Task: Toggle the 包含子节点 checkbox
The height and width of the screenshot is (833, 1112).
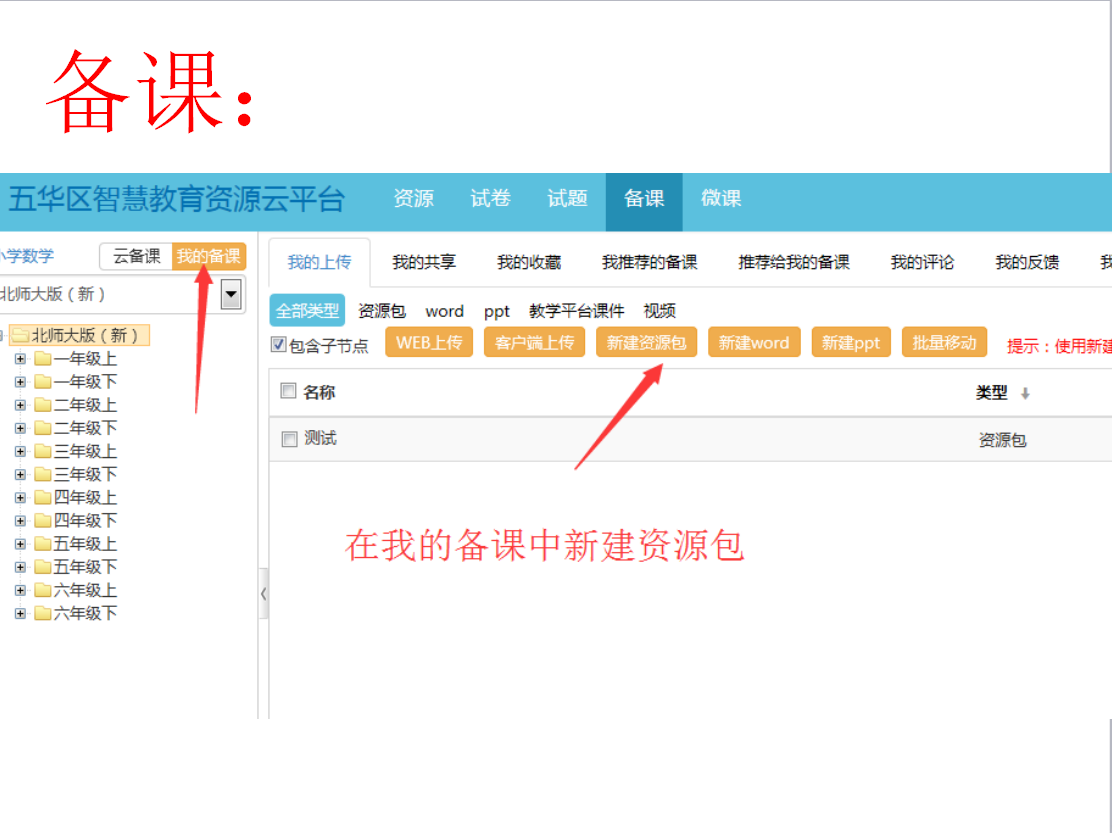Action: pyautogui.click(x=279, y=345)
